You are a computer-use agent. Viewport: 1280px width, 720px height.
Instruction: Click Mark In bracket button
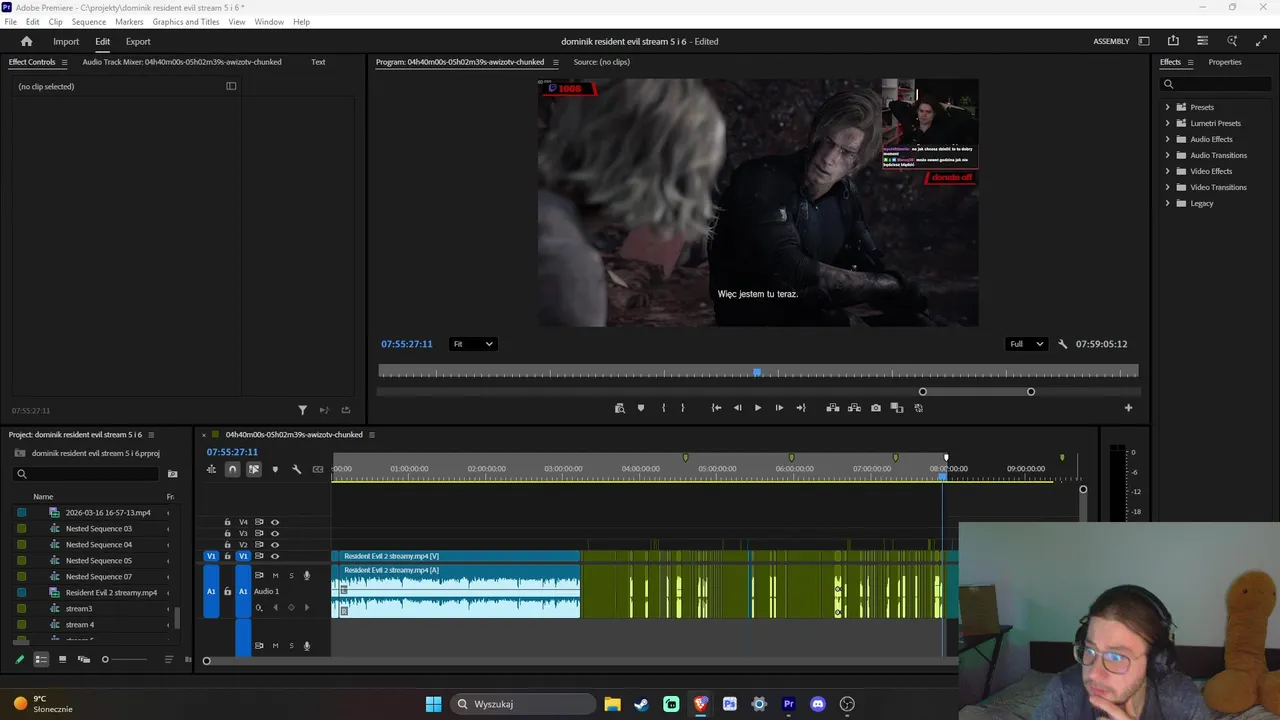(663, 408)
